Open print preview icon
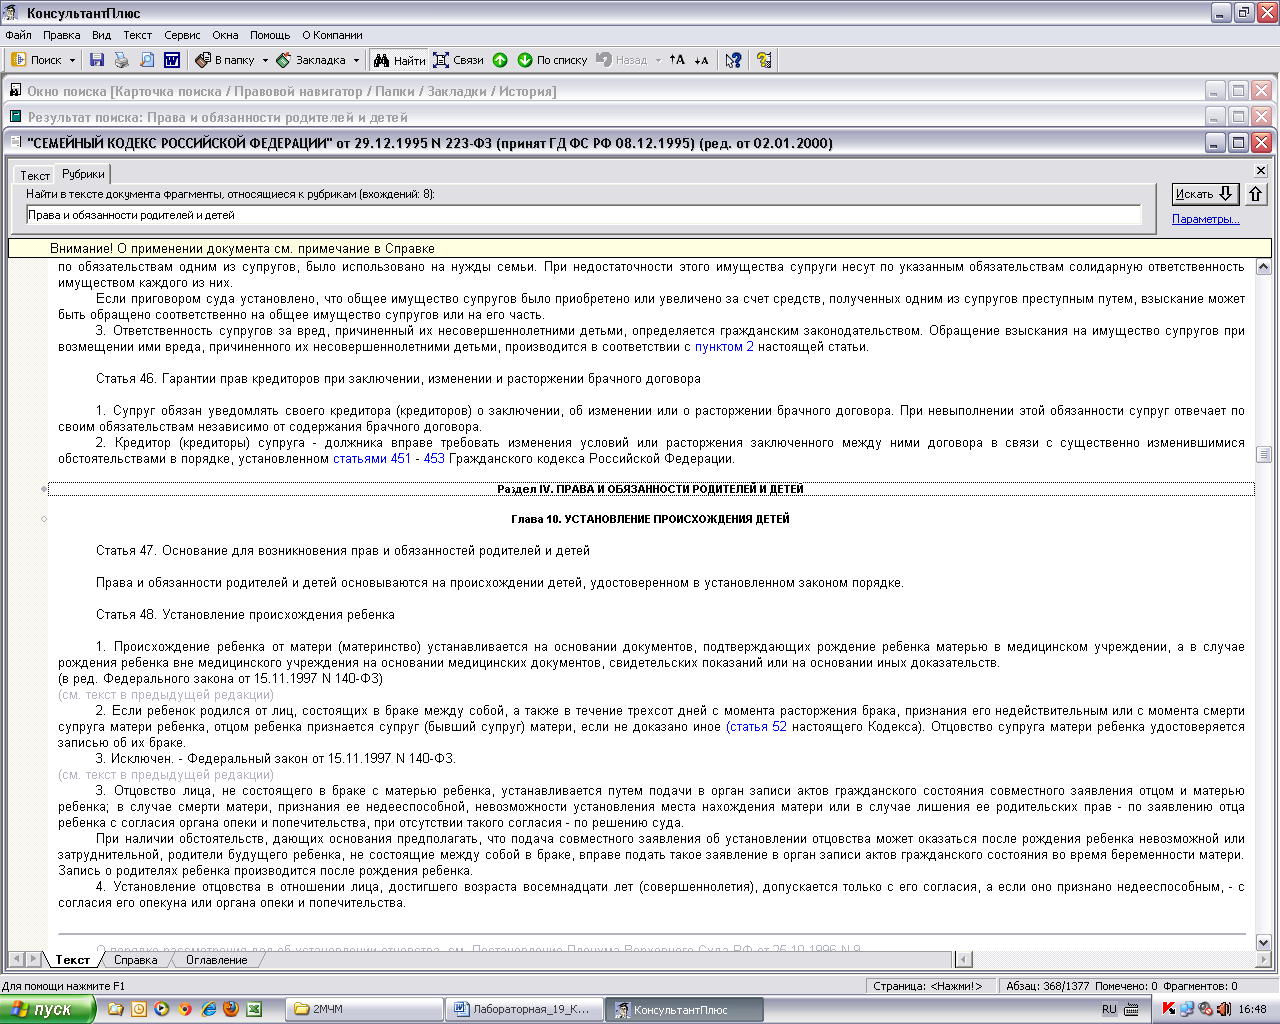The height and width of the screenshot is (1024, 1280). point(147,60)
